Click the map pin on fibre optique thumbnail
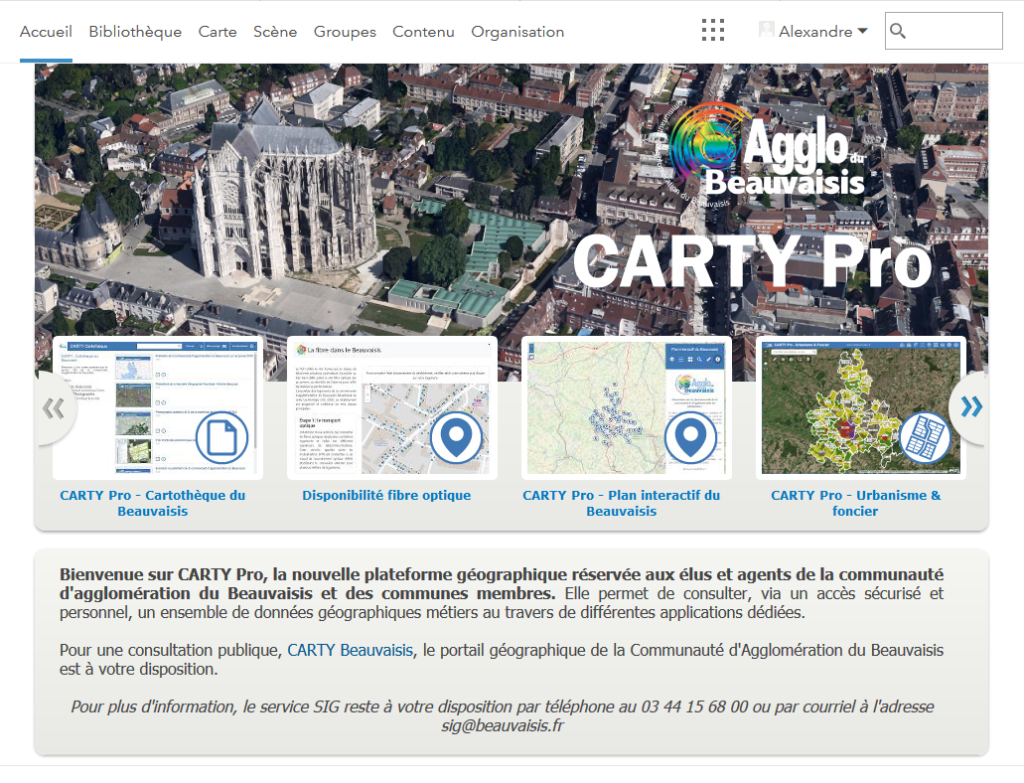 point(456,437)
